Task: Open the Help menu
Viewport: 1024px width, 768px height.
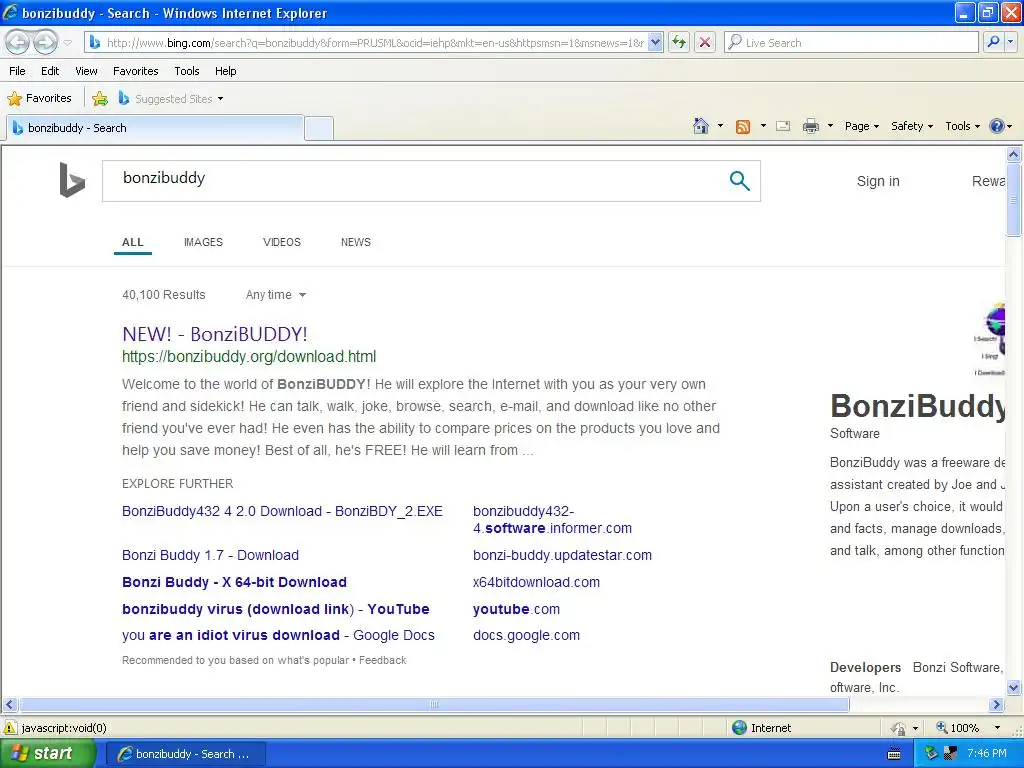Action: click(x=225, y=71)
